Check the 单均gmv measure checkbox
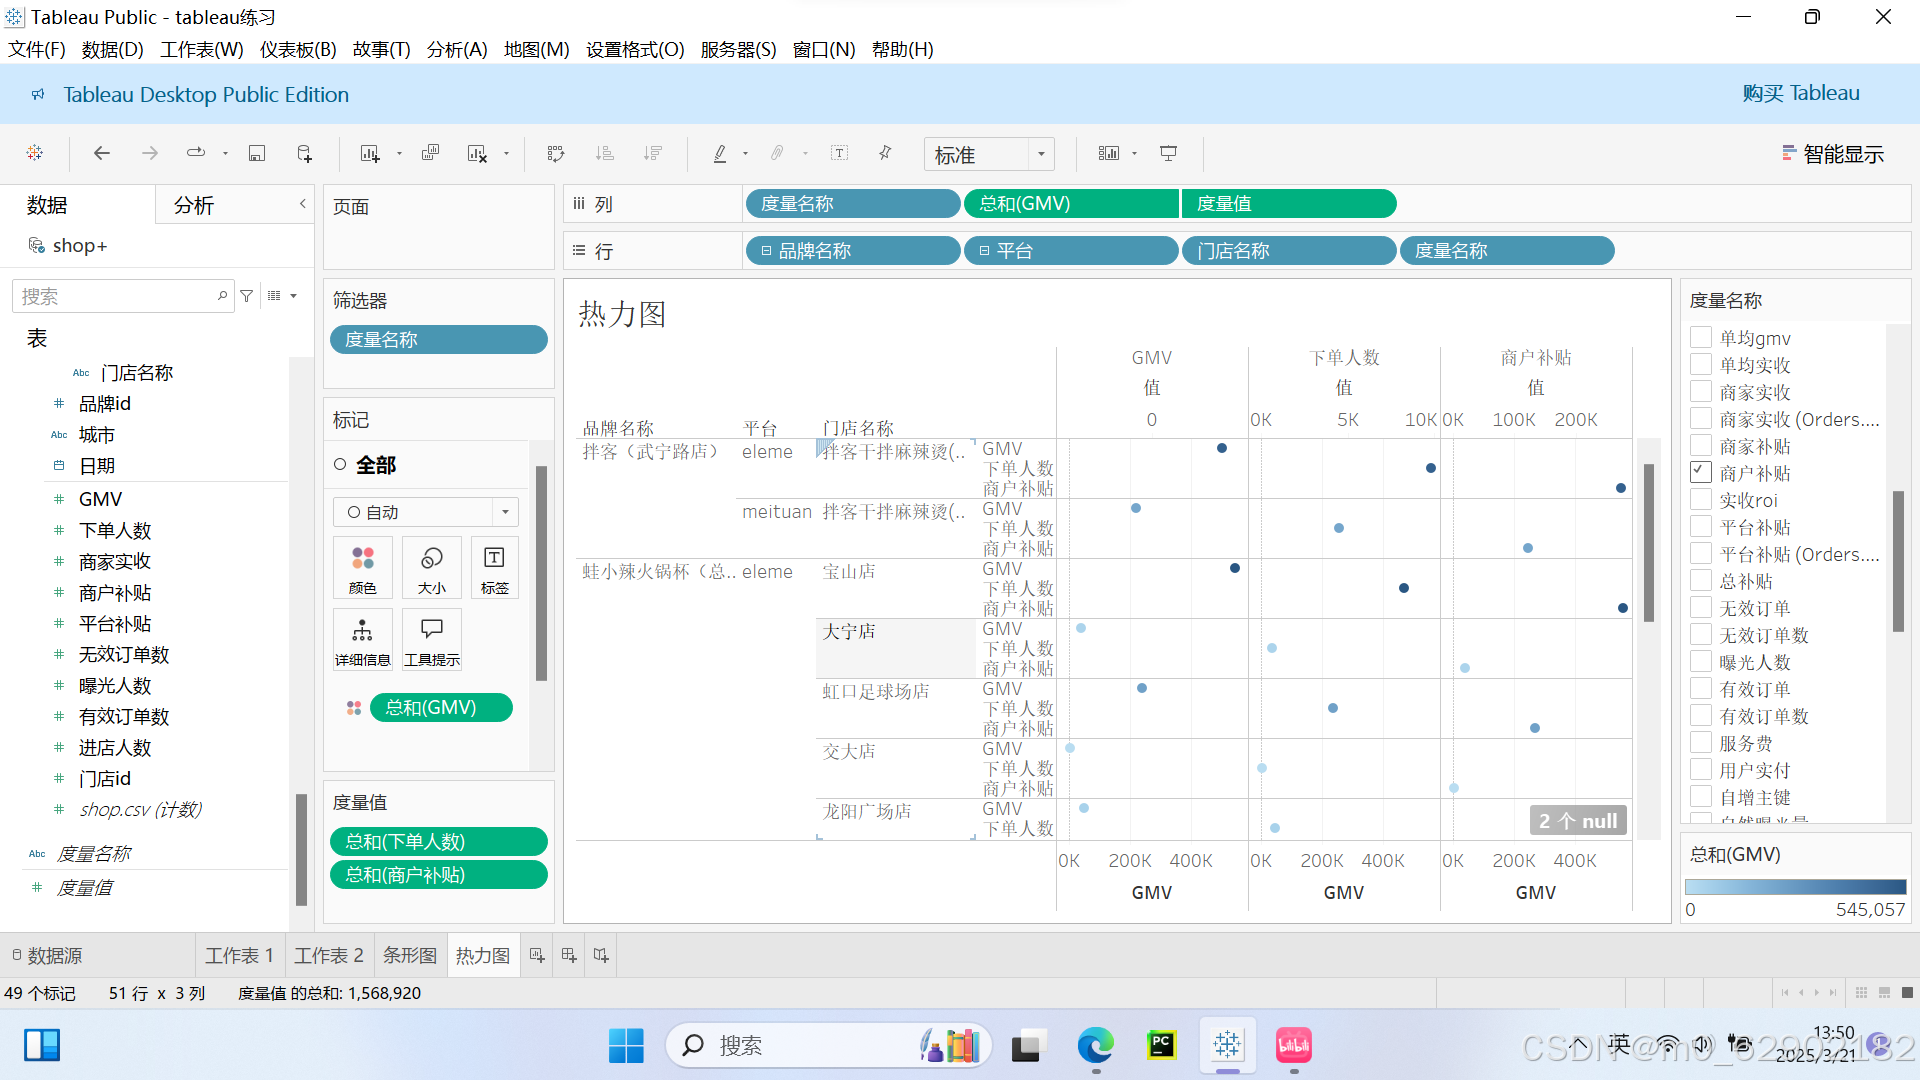This screenshot has height=1080, width=1920. tap(1701, 337)
